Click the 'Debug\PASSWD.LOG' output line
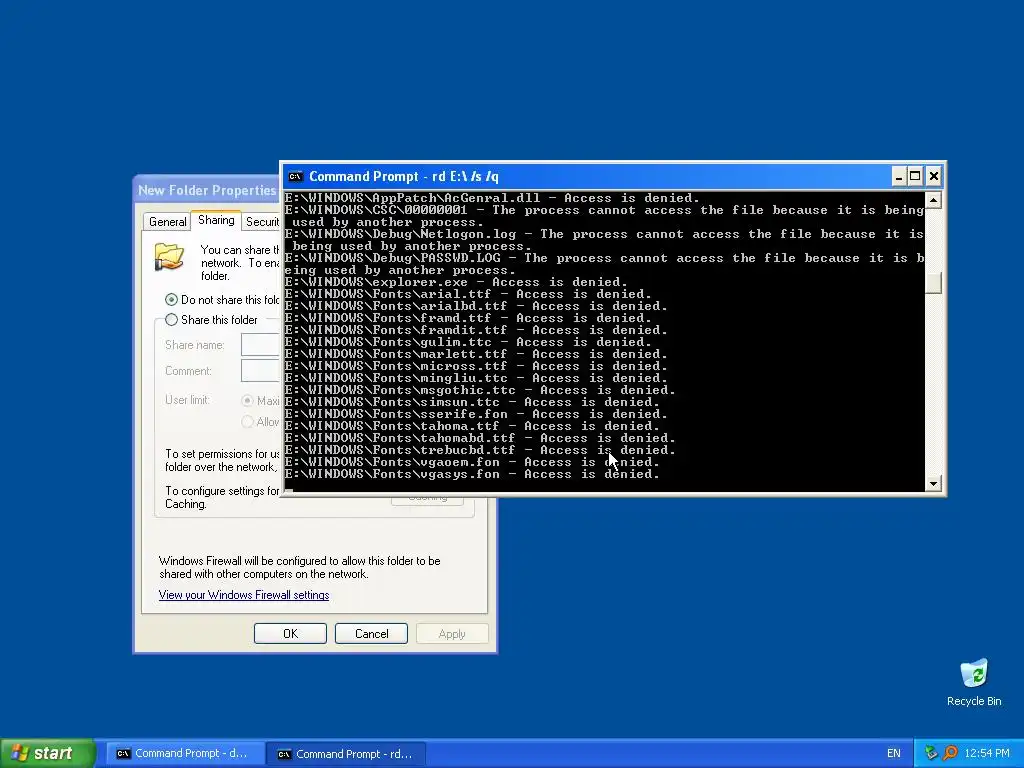Image resolution: width=1024 pixels, height=768 pixels. (604, 264)
